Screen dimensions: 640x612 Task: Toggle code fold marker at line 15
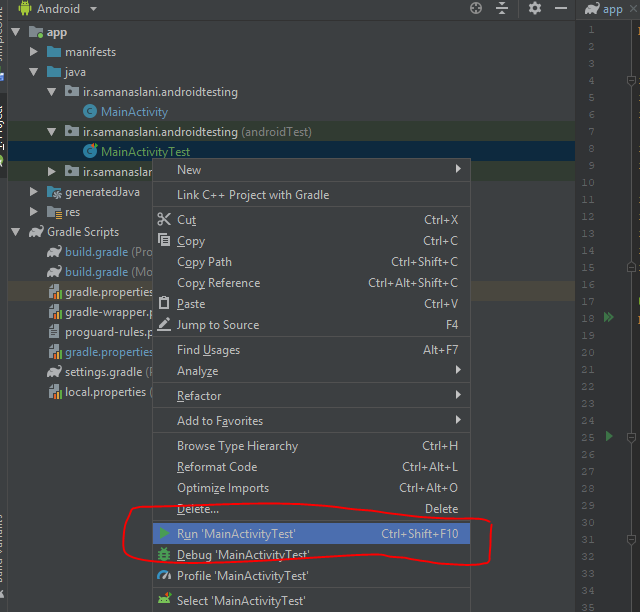631,267
